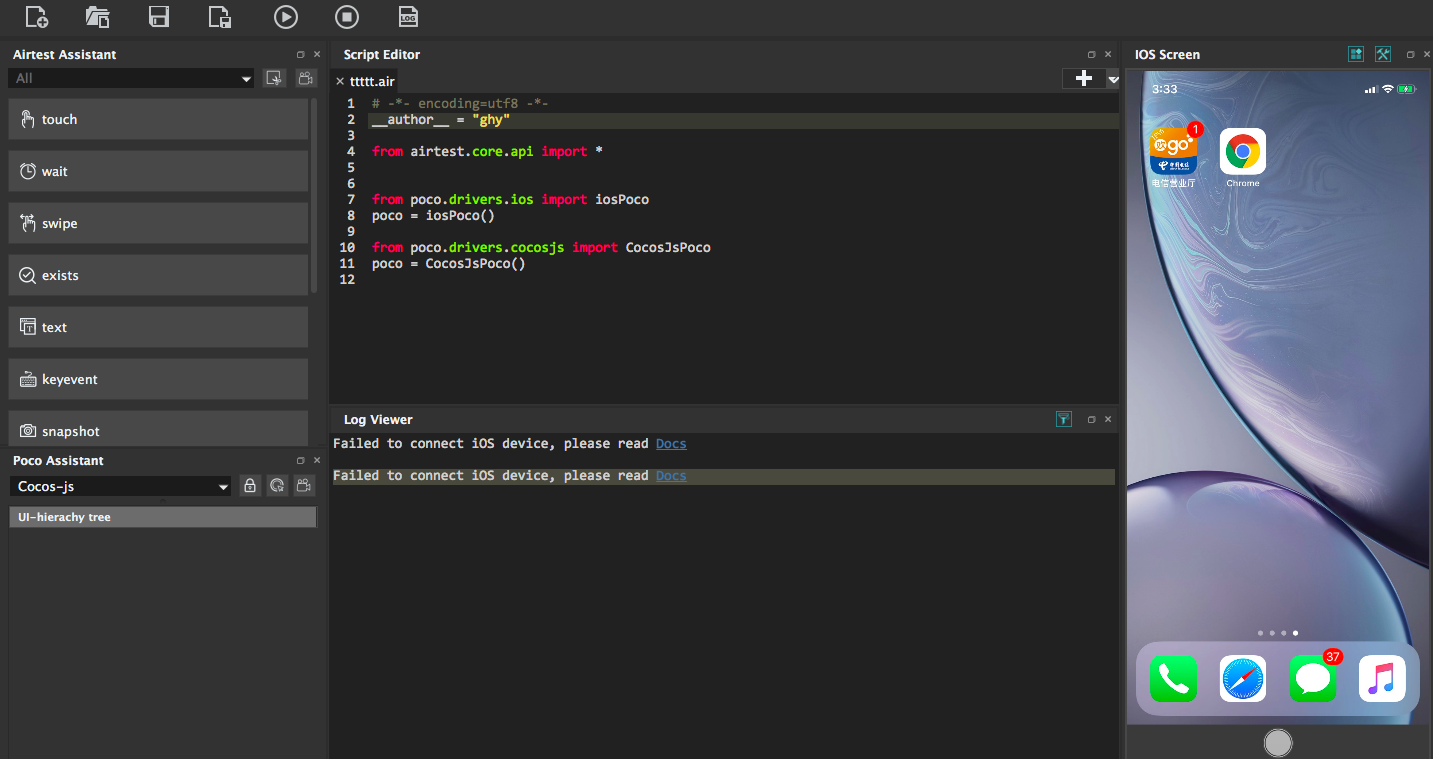Create a new script file from toolbar
Image resolution: width=1433 pixels, height=759 pixels.
[x=36, y=16]
